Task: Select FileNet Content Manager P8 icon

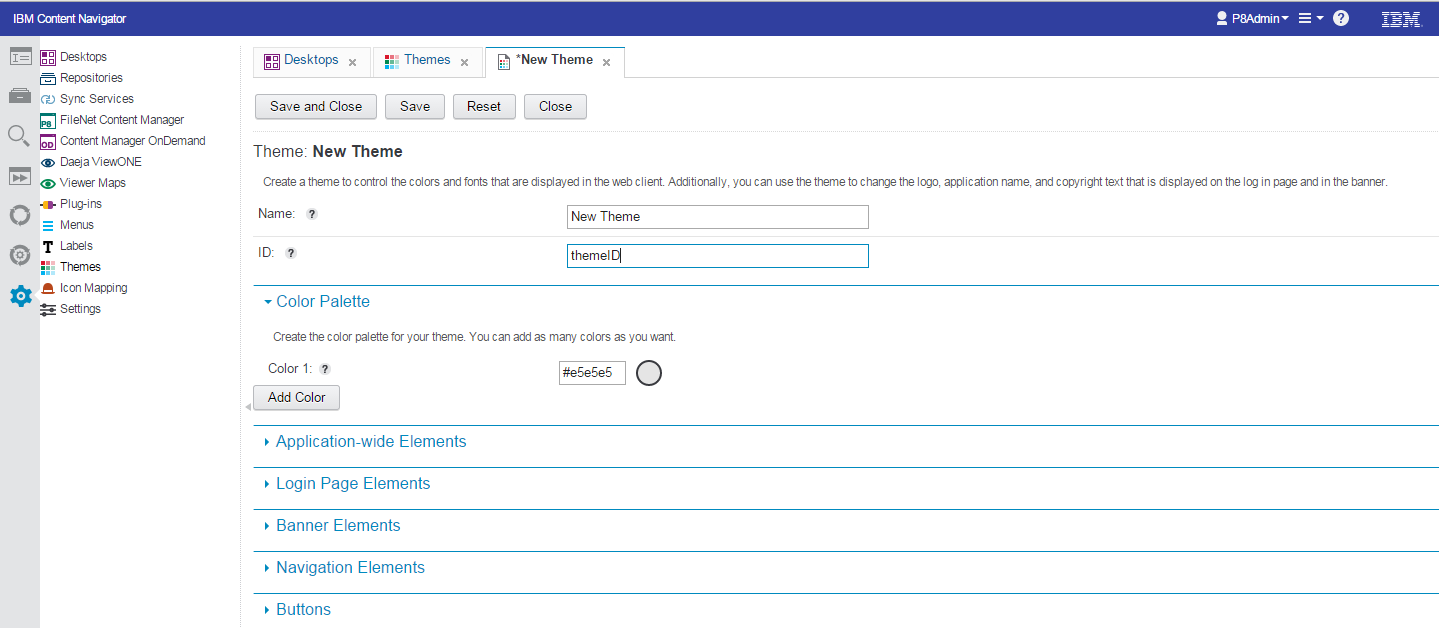Action: pyautogui.click(x=48, y=120)
